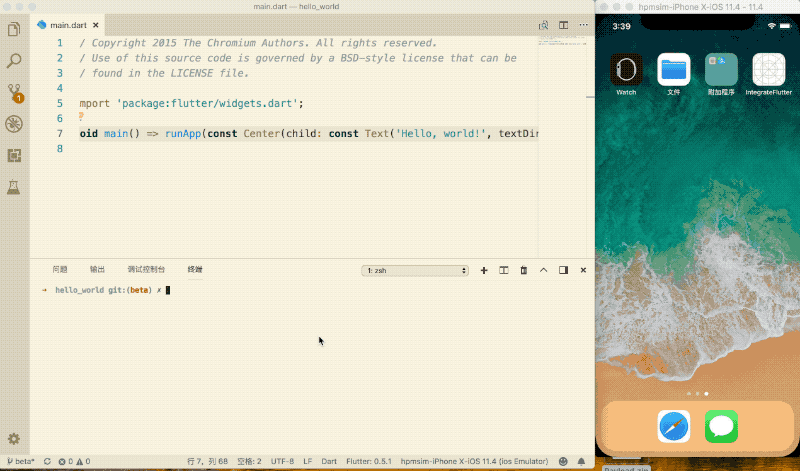Switch to the 调试控制台 panel tab

[146, 269]
